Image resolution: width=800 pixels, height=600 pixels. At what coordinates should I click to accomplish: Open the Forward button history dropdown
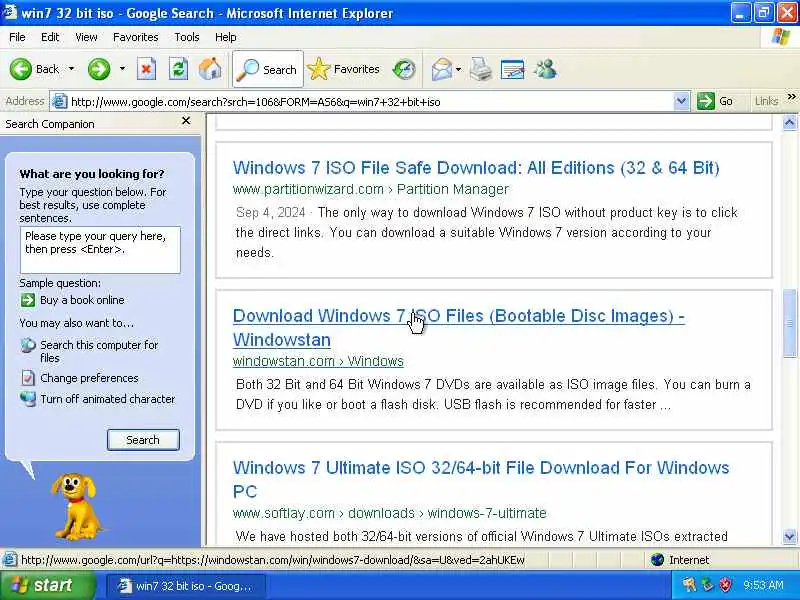[122, 68]
